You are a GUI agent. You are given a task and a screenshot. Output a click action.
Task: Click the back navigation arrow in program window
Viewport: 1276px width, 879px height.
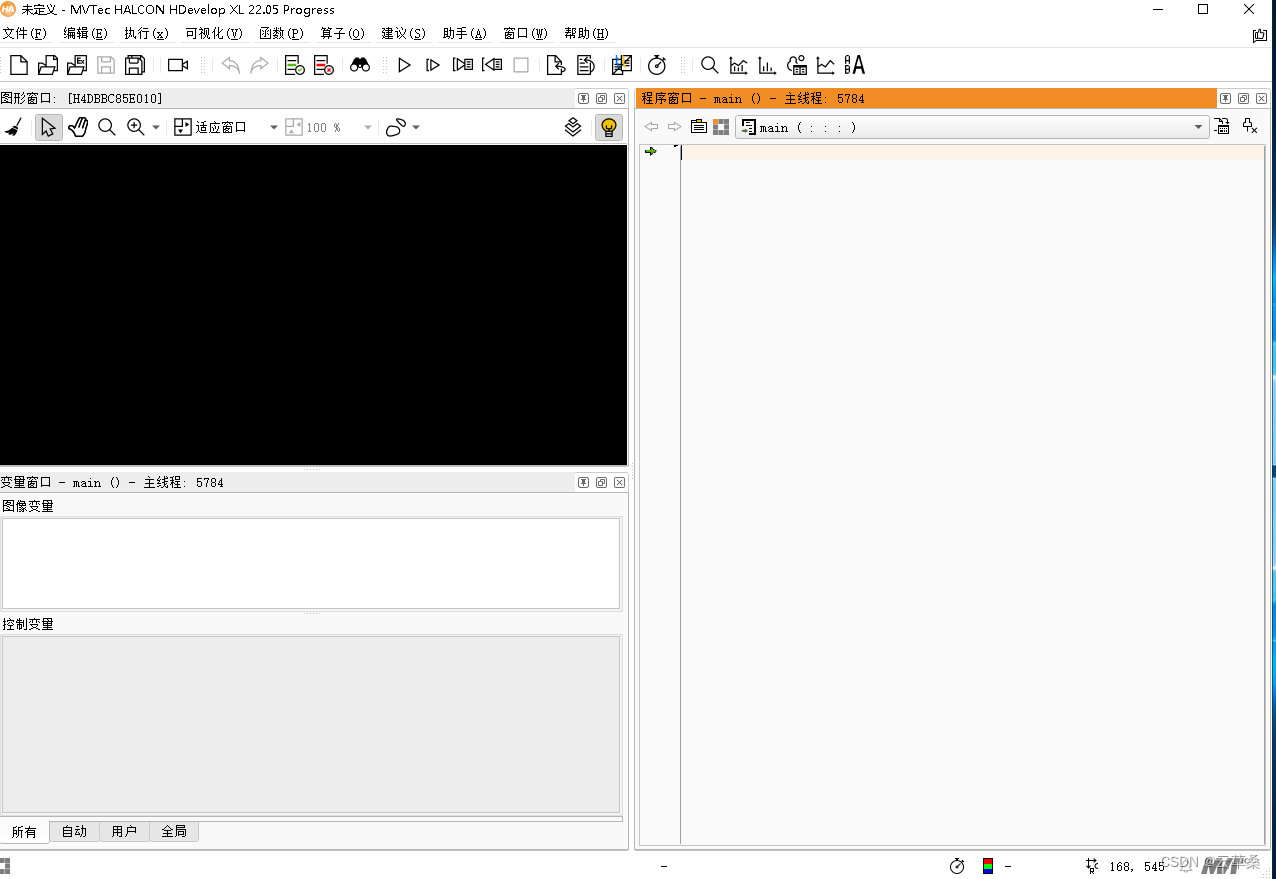tap(651, 127)
